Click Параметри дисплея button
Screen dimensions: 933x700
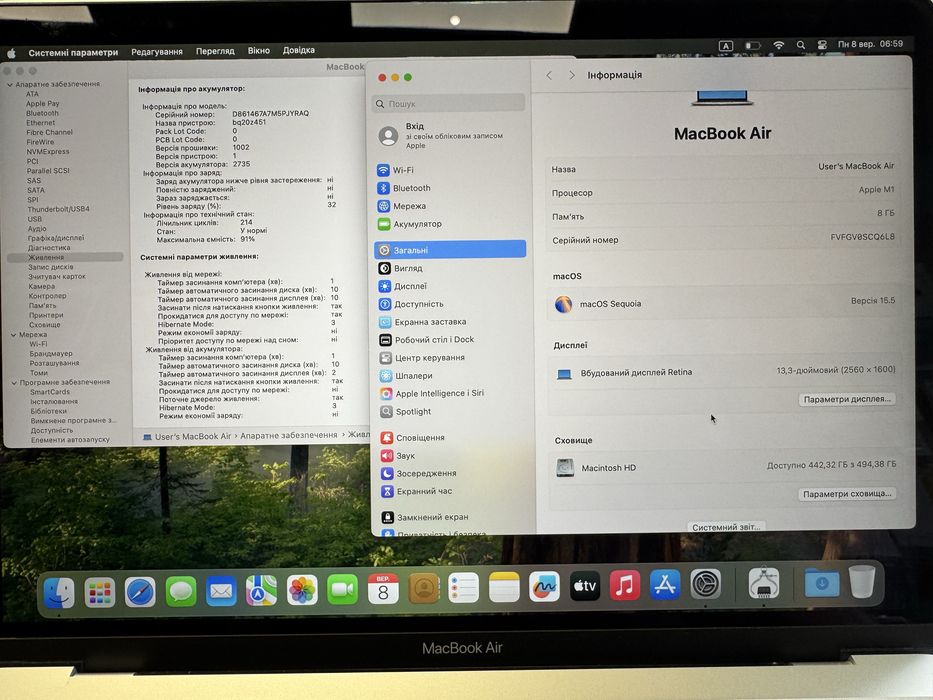(847, 399)
